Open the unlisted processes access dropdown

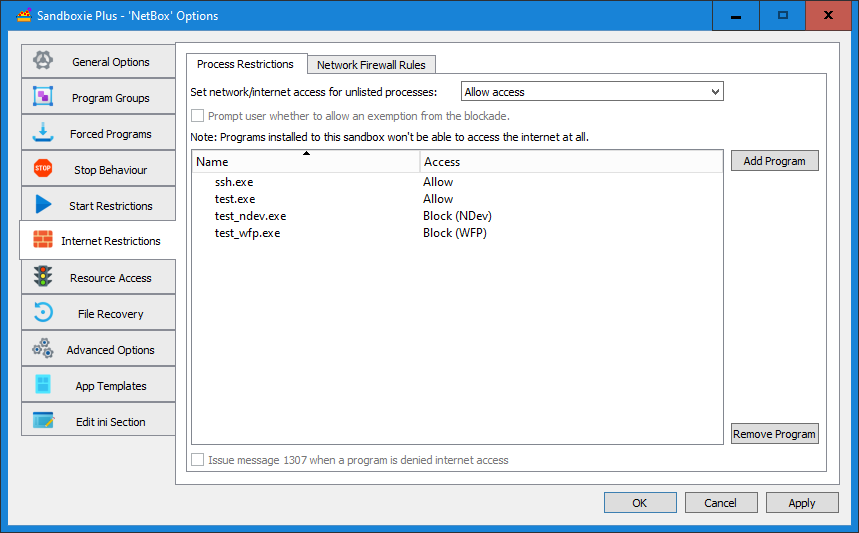592,92
